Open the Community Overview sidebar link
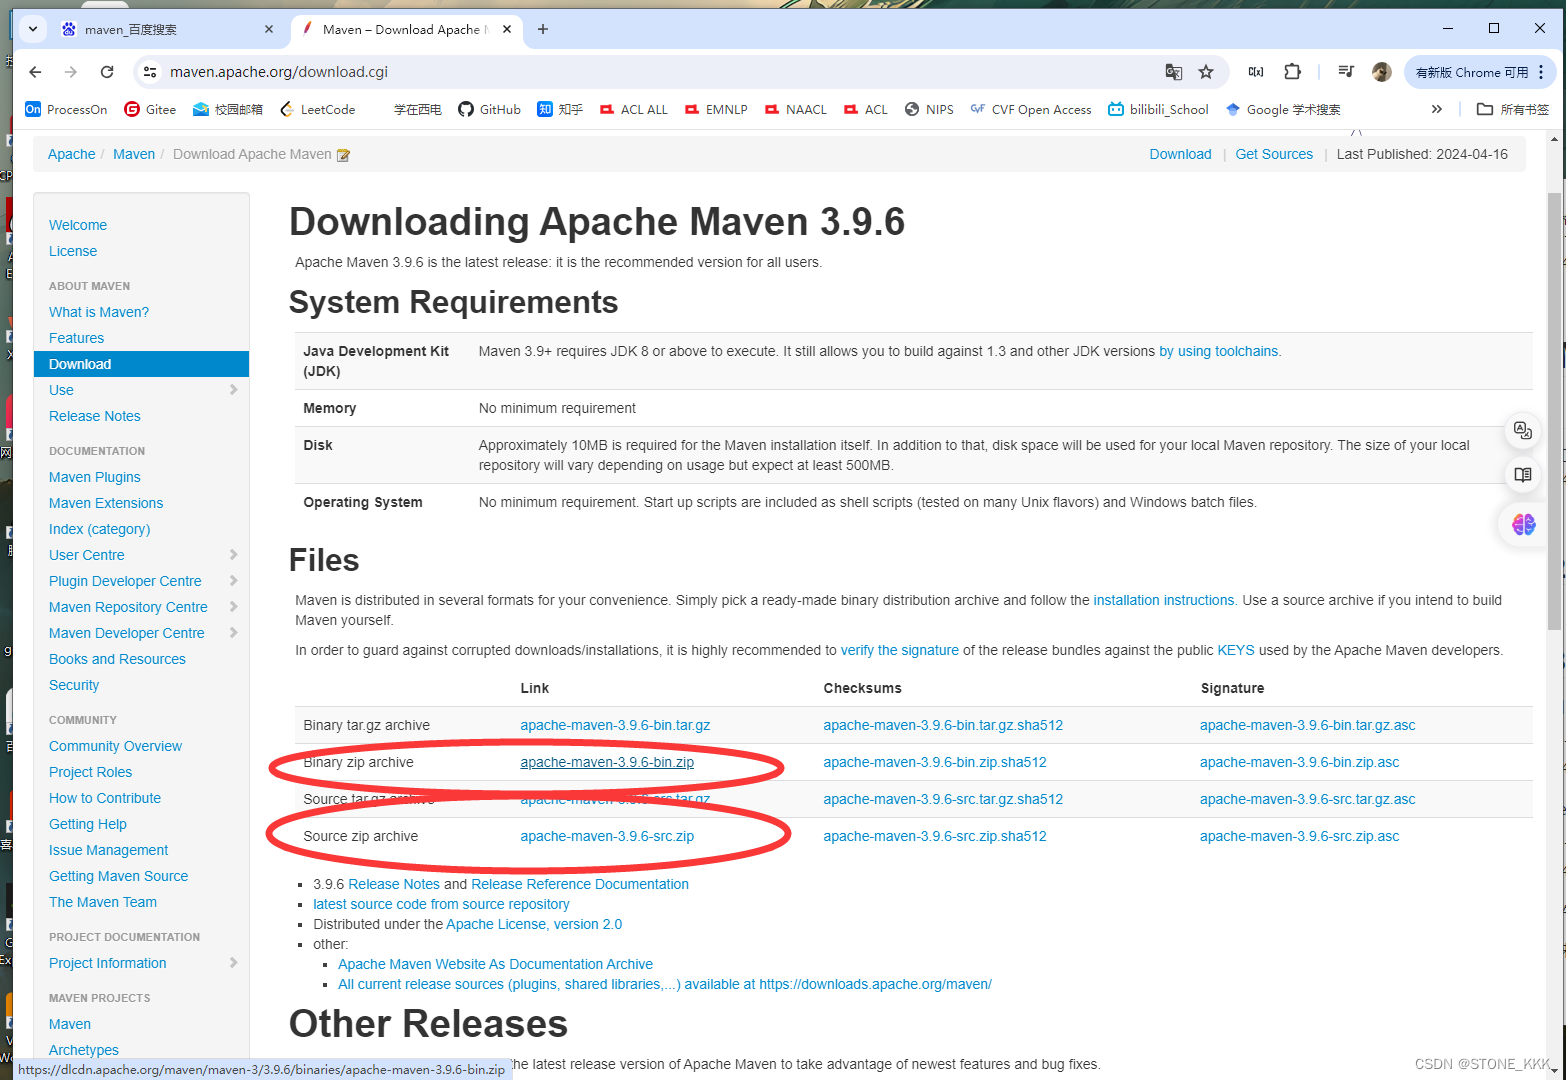1566x1080 pixels. pyautogui.click(x=115, y=746)
